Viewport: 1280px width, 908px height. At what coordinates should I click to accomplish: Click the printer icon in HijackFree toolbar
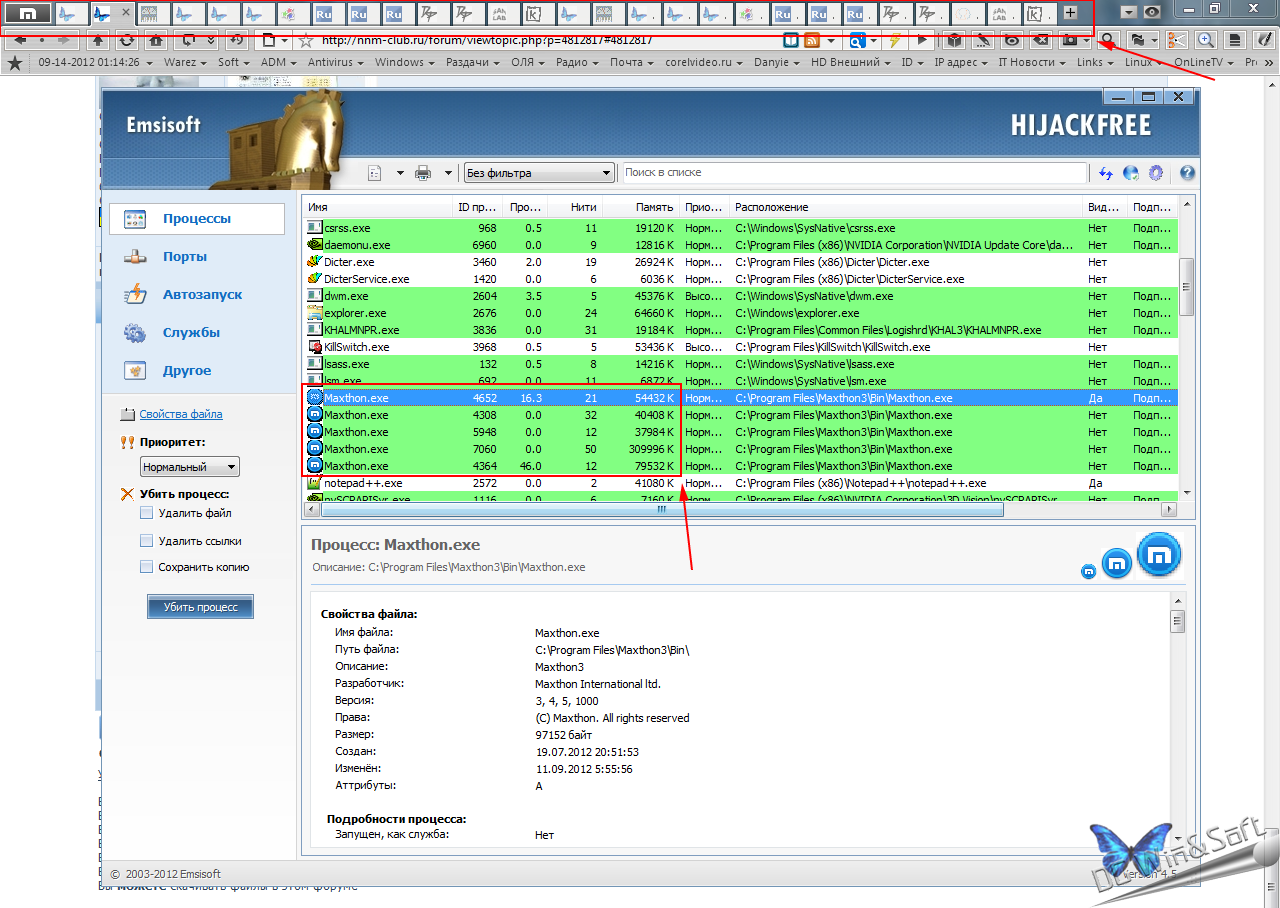(423, 173)
